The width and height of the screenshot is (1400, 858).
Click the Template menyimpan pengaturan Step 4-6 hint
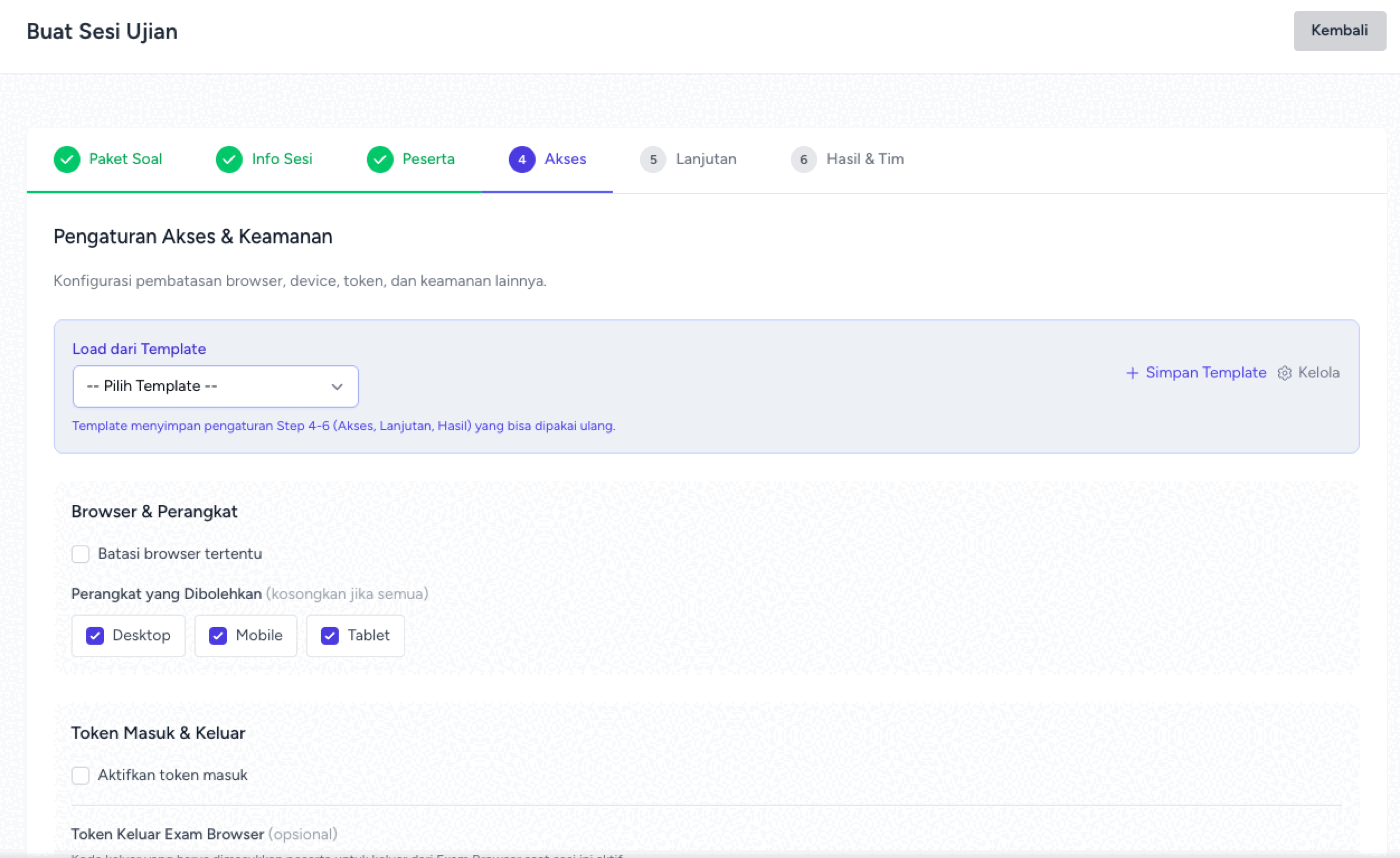pos(344,426)
